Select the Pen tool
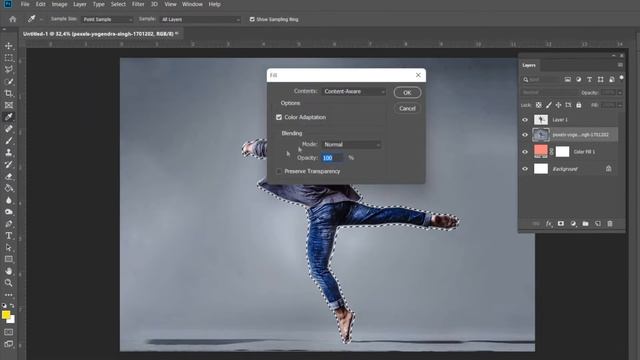Screen dimensions: 640x360 [x=9, y=224]
